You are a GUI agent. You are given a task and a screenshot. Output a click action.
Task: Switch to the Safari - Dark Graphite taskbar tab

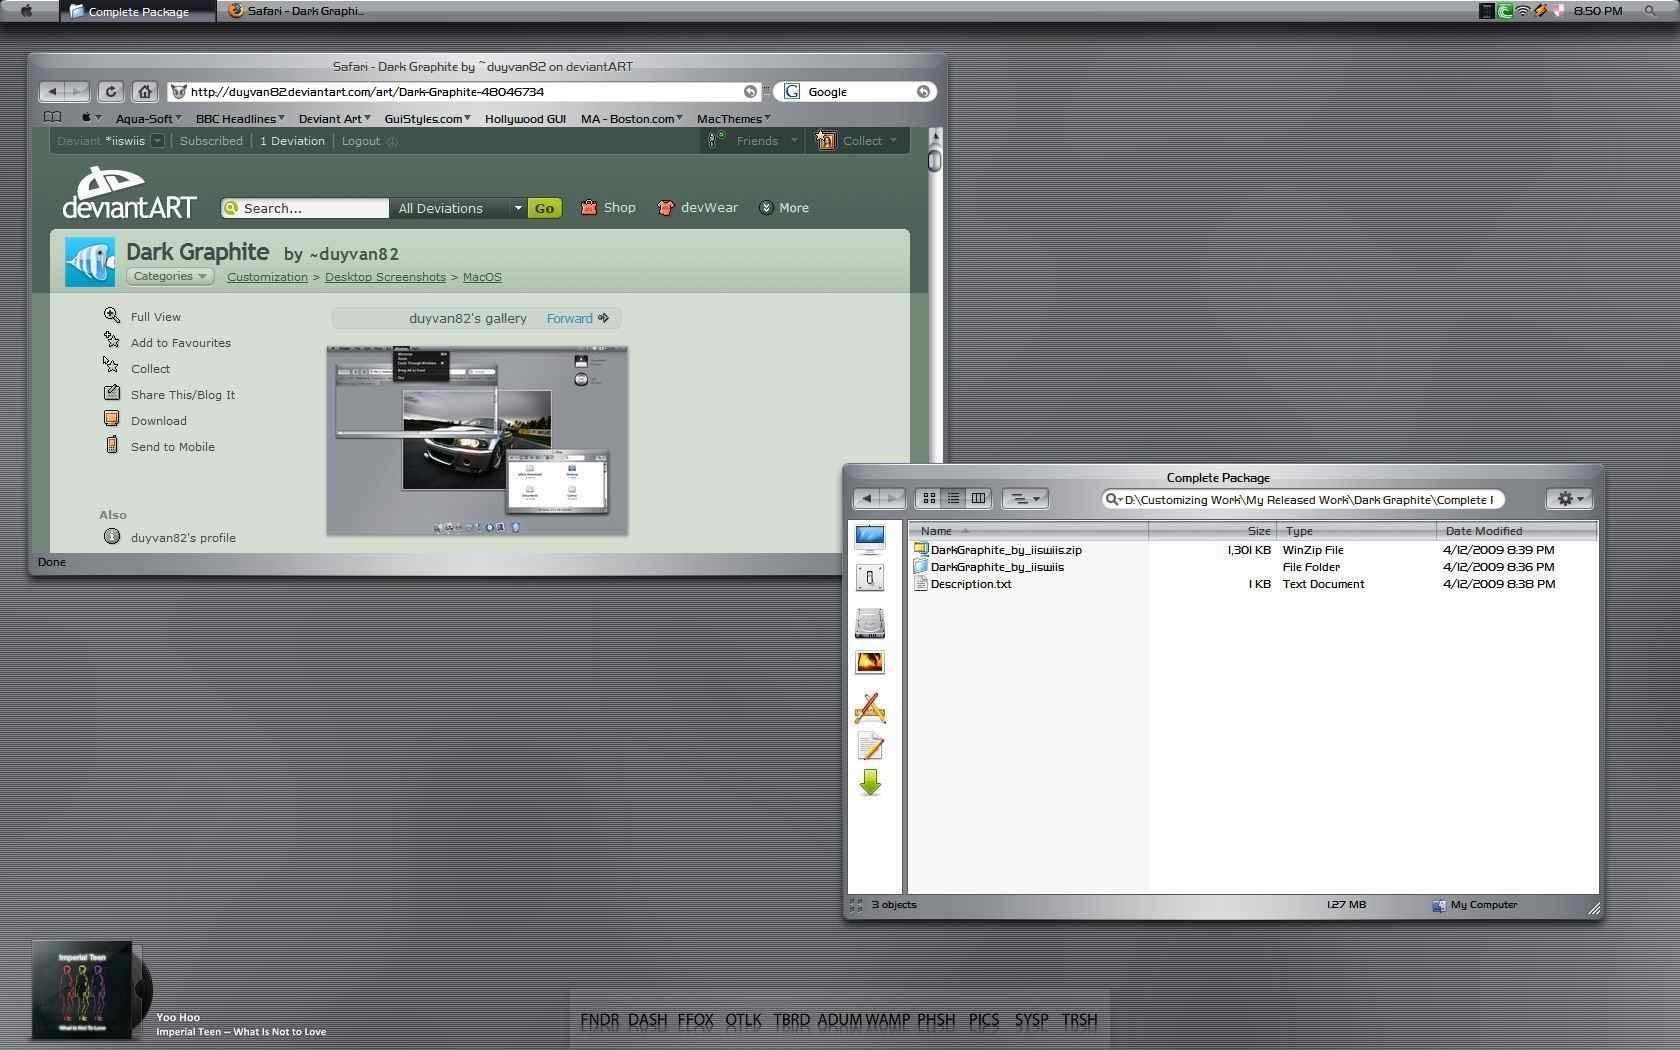point(296,11)
